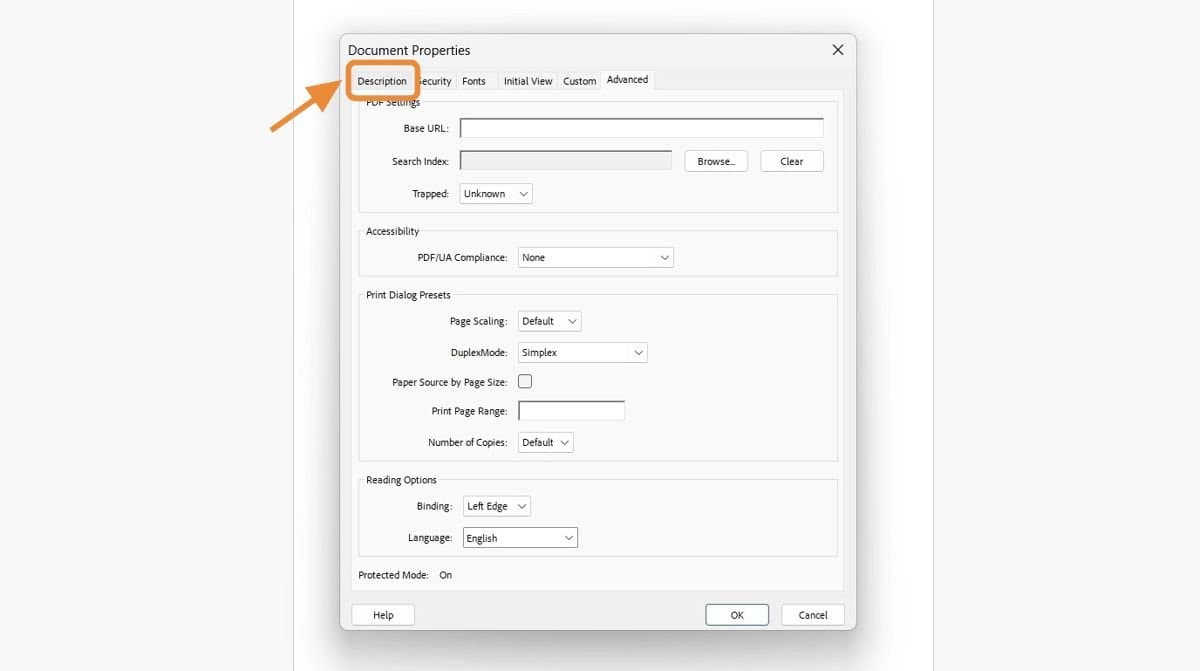Viewport: 1200px width, 671px height.
Task: Enable Paper Source by Page Size
Action: point(525,381)
